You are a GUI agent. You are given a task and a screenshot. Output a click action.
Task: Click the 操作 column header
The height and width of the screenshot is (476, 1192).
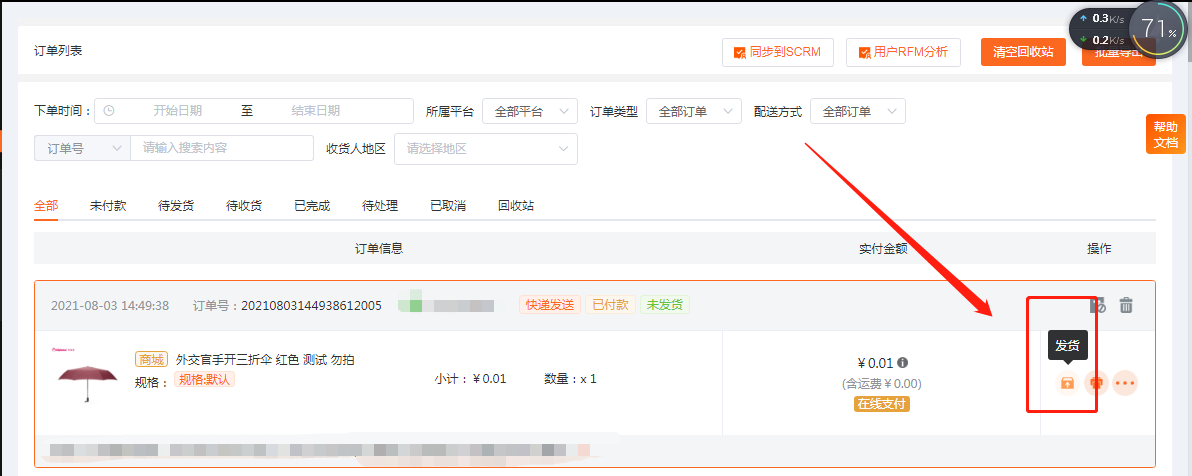click(1099, 248)
